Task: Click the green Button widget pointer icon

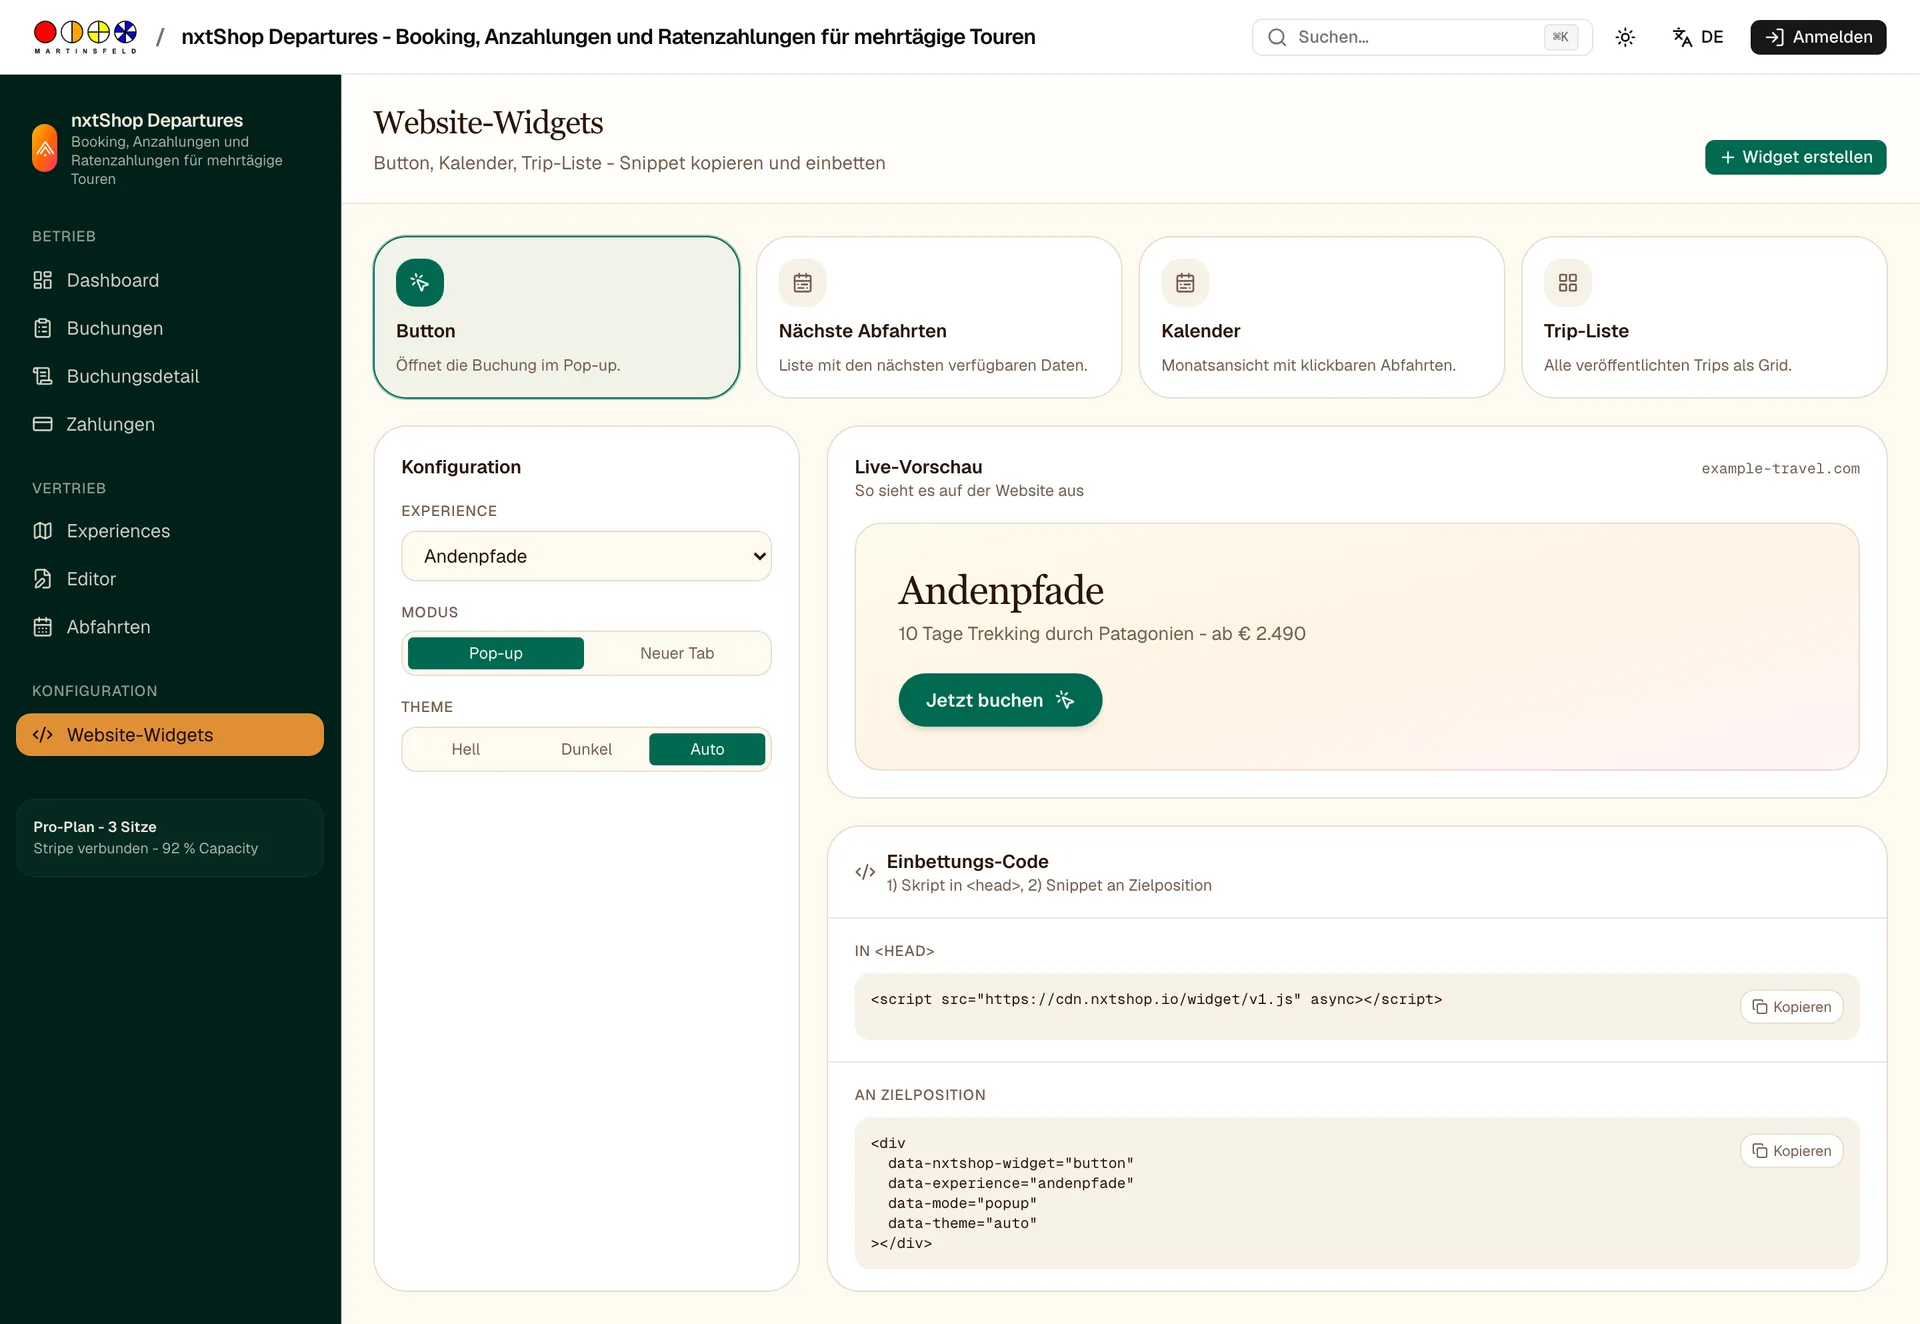Action: click(x=420, y=283)
